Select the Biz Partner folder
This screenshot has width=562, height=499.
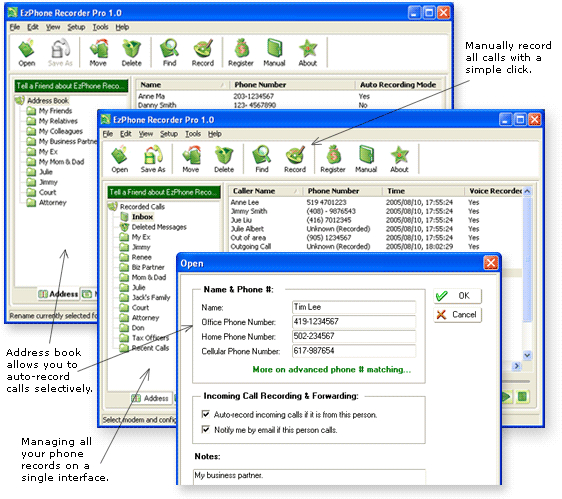pyautogui.click(x=148, y=267)
